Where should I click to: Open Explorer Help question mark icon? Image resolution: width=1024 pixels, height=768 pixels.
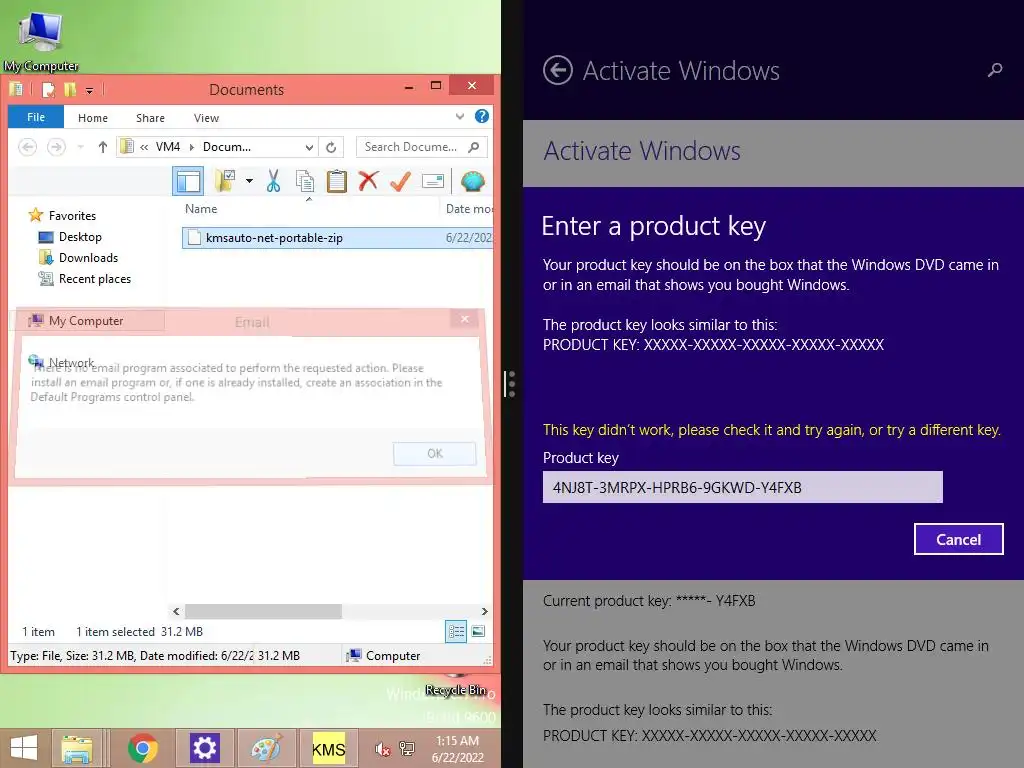pyautogui.click(x=482, y=116)
